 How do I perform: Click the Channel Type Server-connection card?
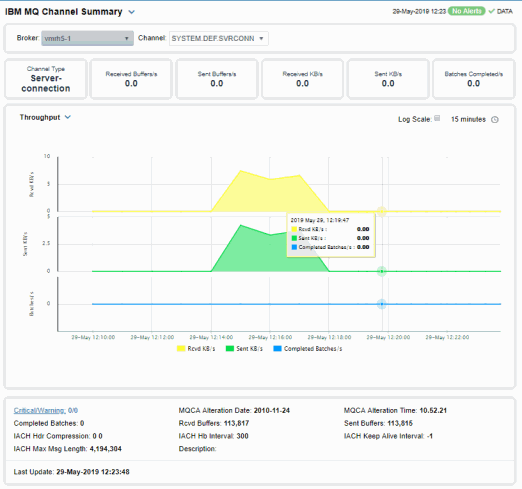click(46, 79)
